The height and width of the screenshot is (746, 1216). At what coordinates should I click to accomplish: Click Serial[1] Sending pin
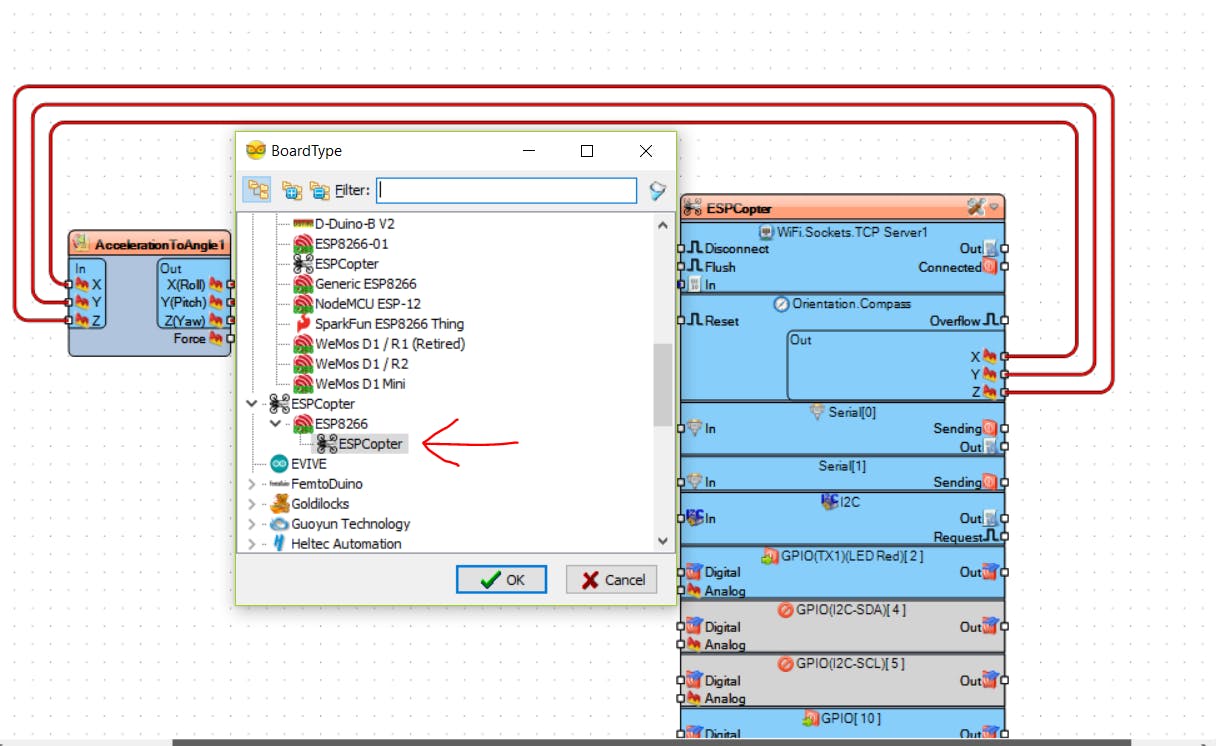pyautogui.click(x=1005, y=483)
